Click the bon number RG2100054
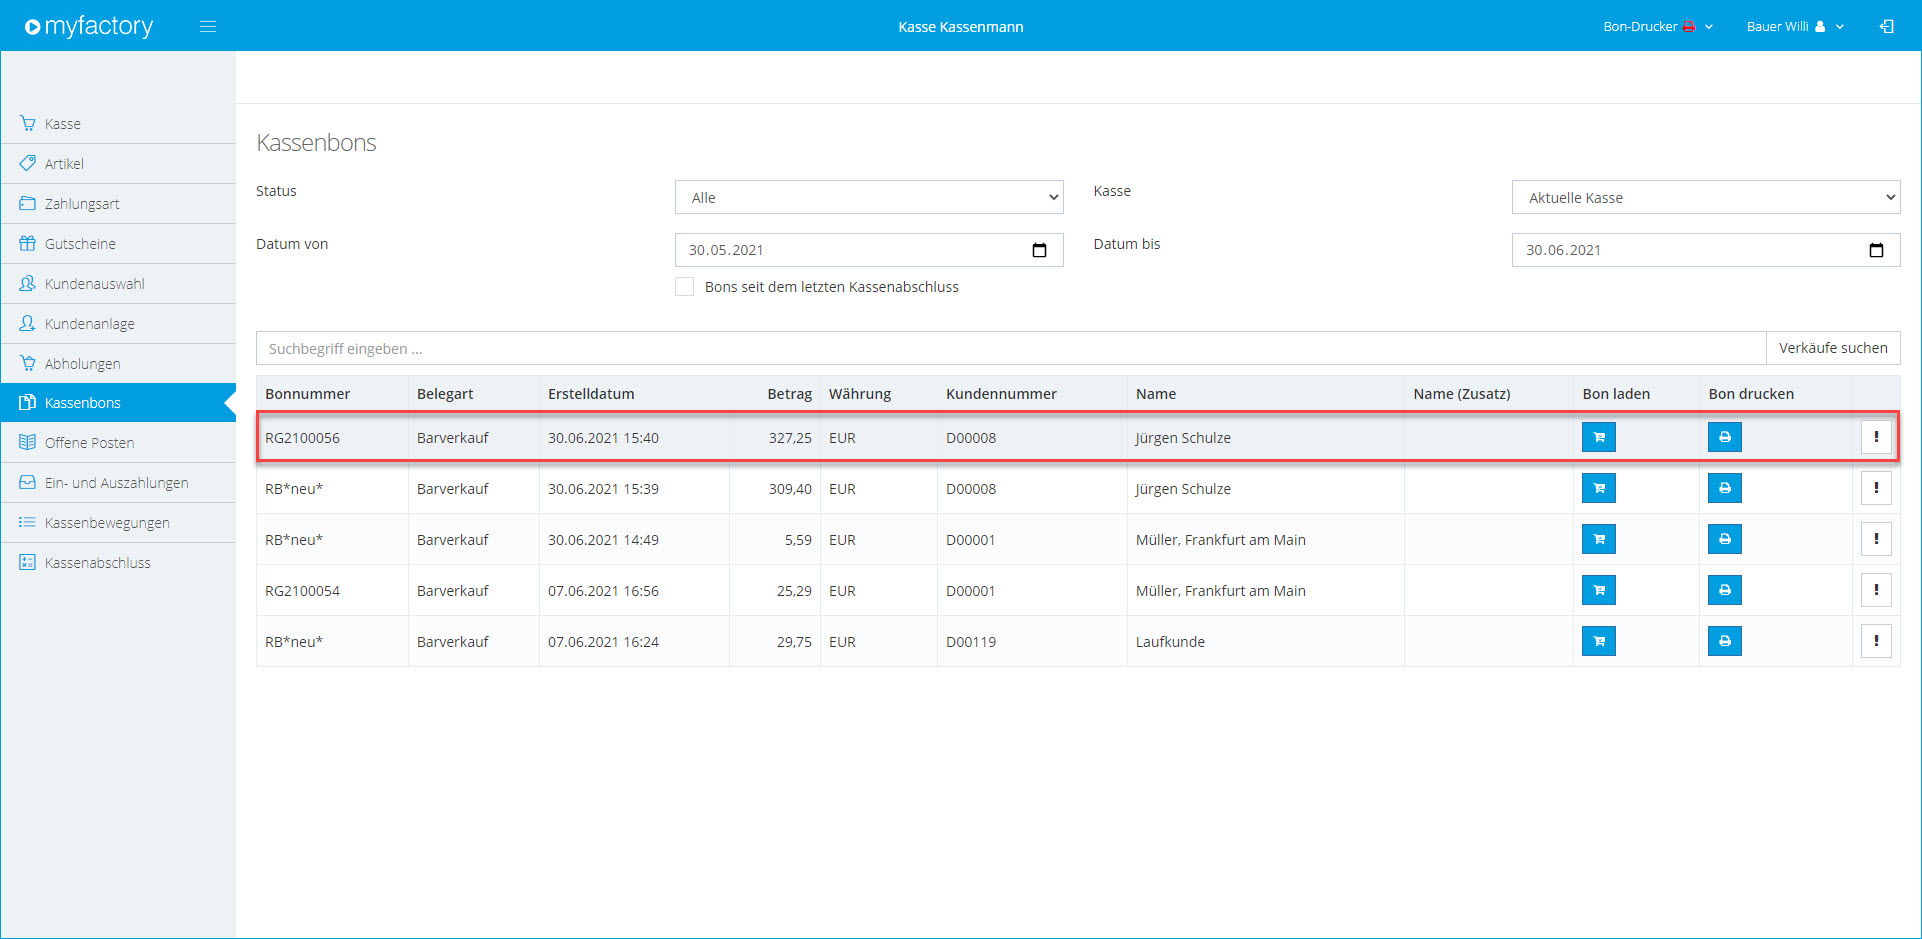Screen dimensions: 1922x939 coord(302,591)
